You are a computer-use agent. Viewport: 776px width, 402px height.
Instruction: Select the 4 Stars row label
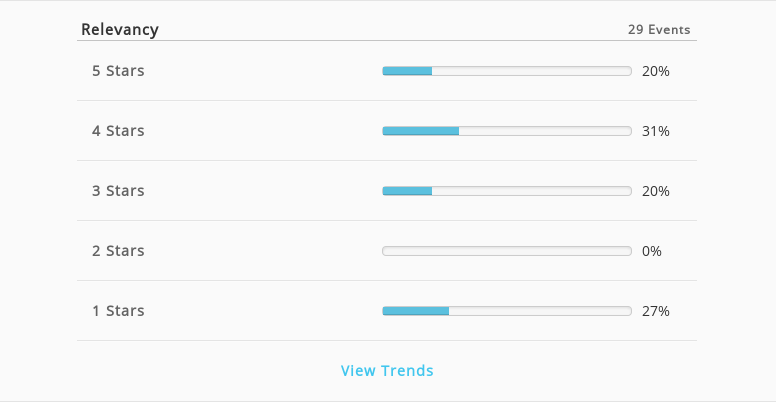(118, 131)
